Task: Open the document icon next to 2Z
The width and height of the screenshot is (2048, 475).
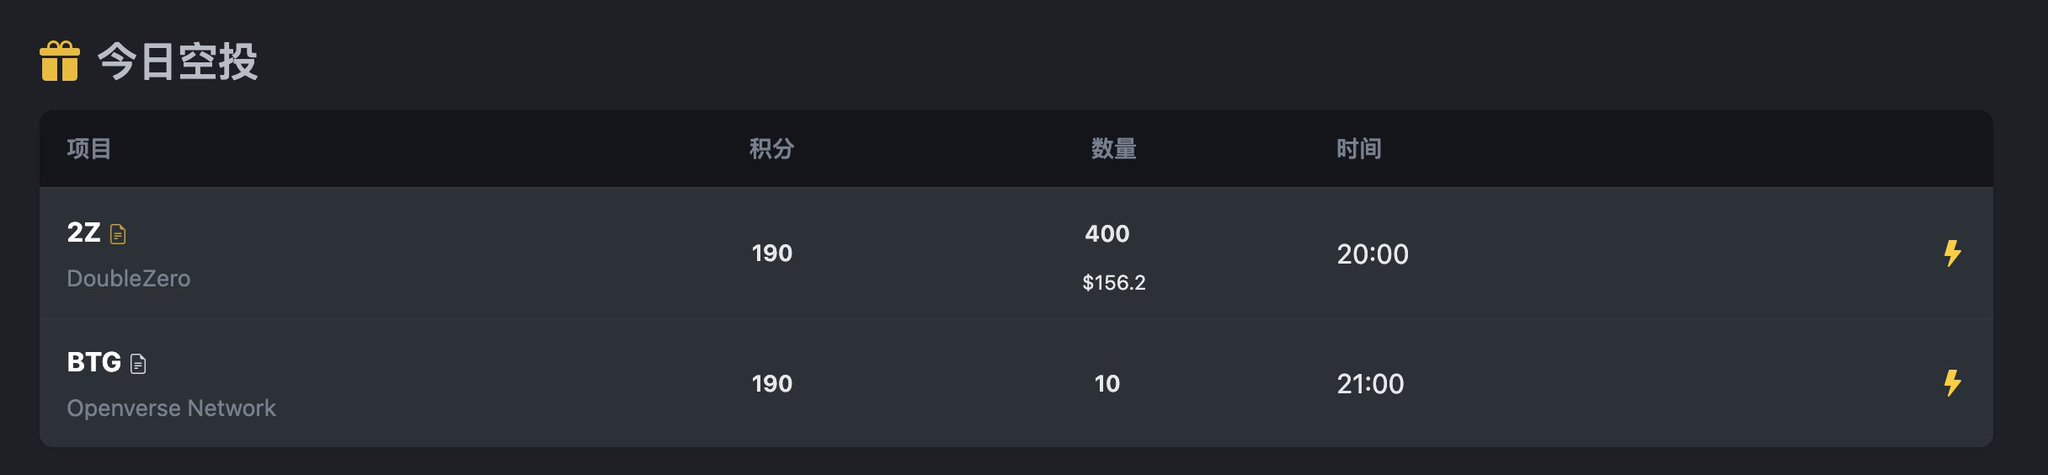Action: 118,234
